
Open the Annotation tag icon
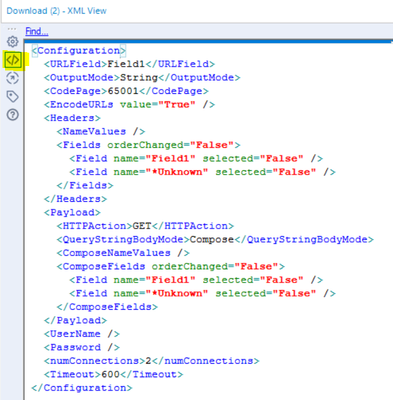click(x=13, y=97)
